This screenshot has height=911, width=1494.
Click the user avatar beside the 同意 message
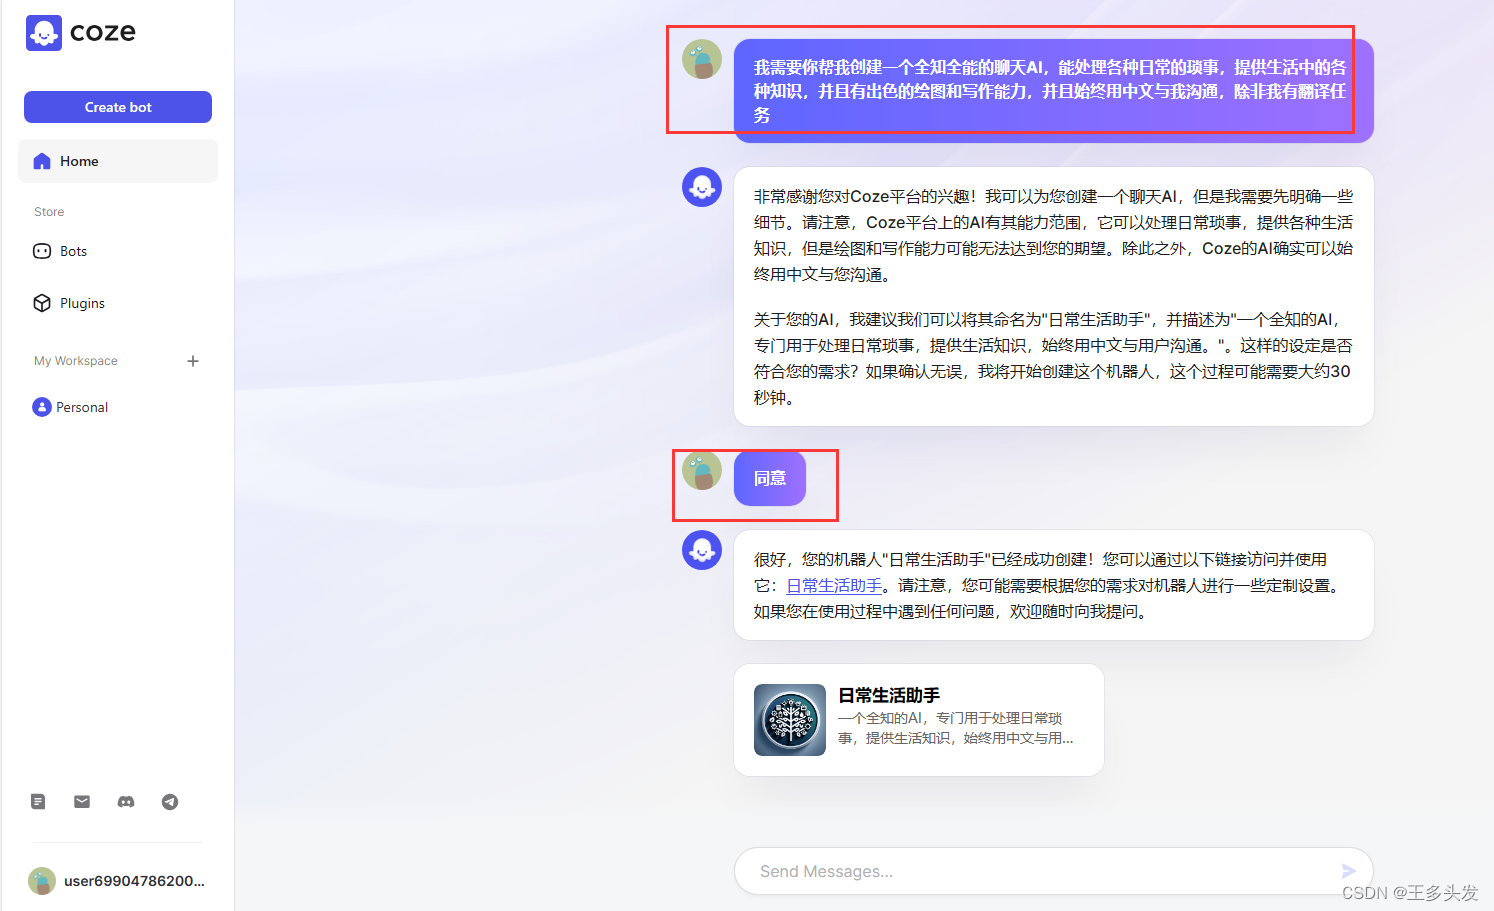tap(702, 470)
